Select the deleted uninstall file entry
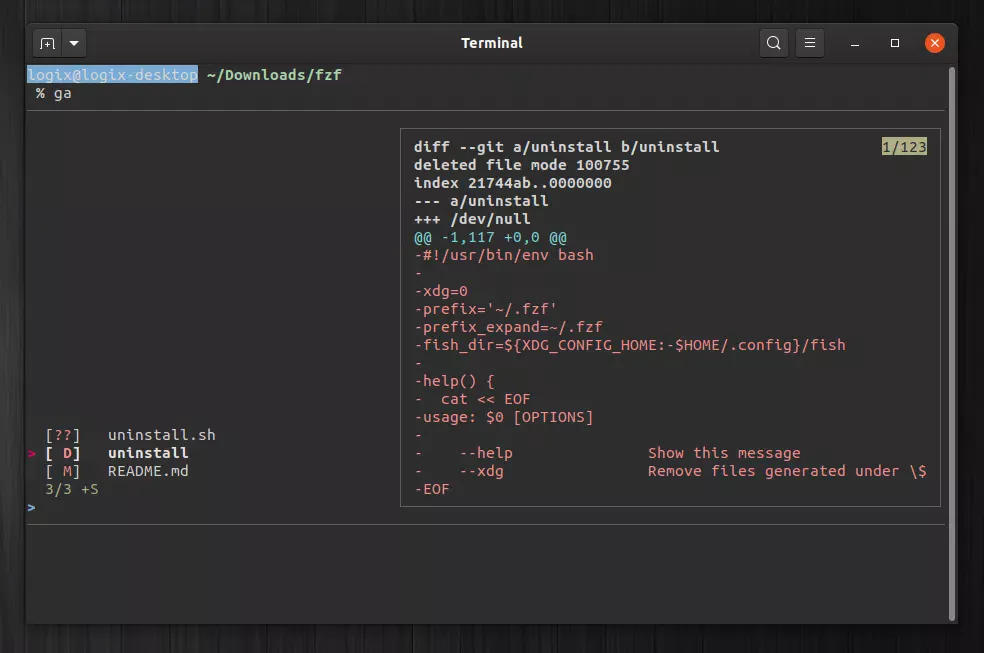 148,453
